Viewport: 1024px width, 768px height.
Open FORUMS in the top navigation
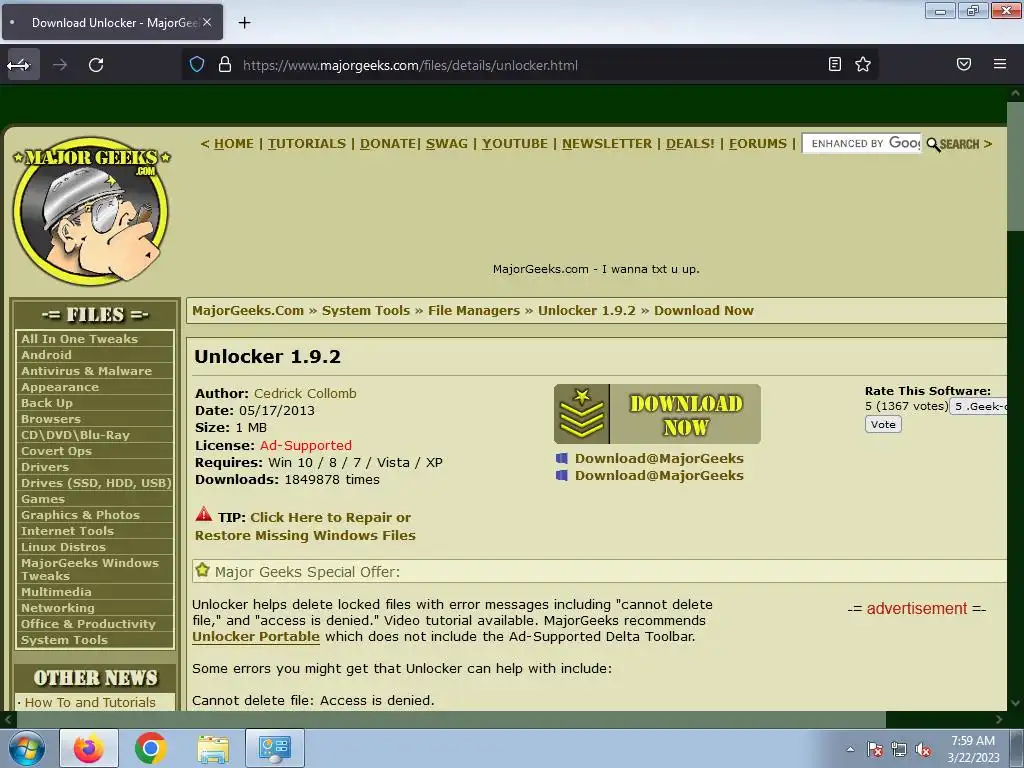758,144
